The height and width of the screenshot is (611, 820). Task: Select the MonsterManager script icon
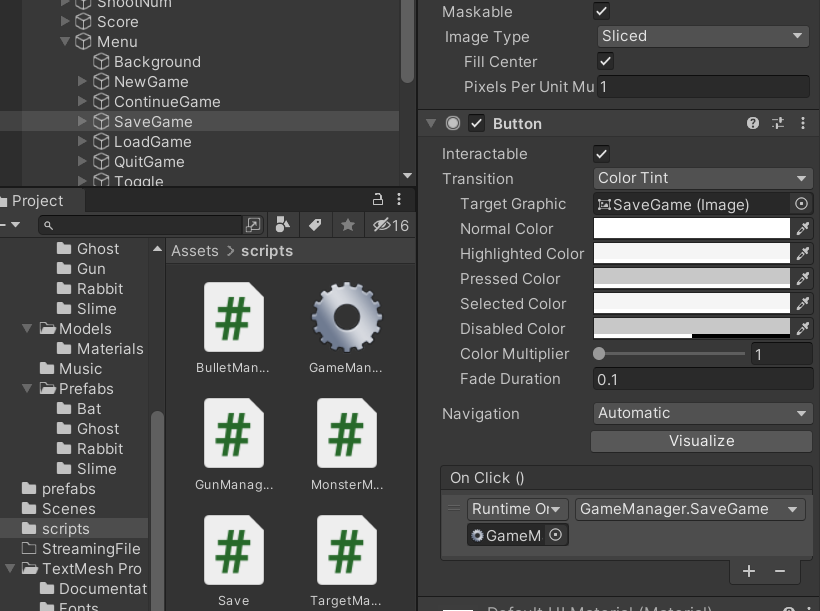tap(347, 433)
